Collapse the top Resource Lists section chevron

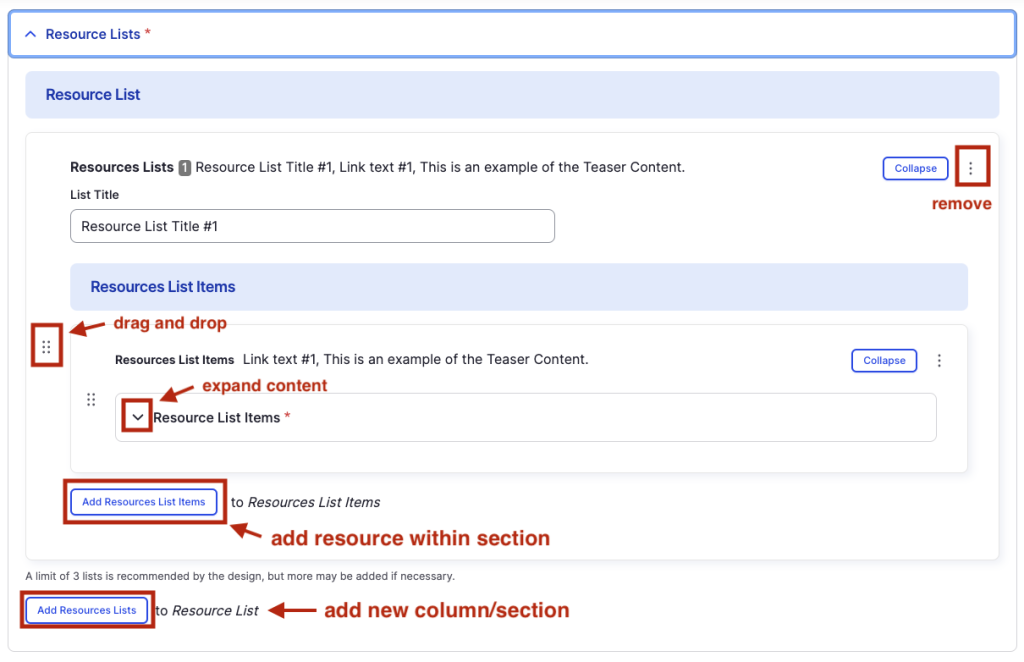click(x=30, y=34)
